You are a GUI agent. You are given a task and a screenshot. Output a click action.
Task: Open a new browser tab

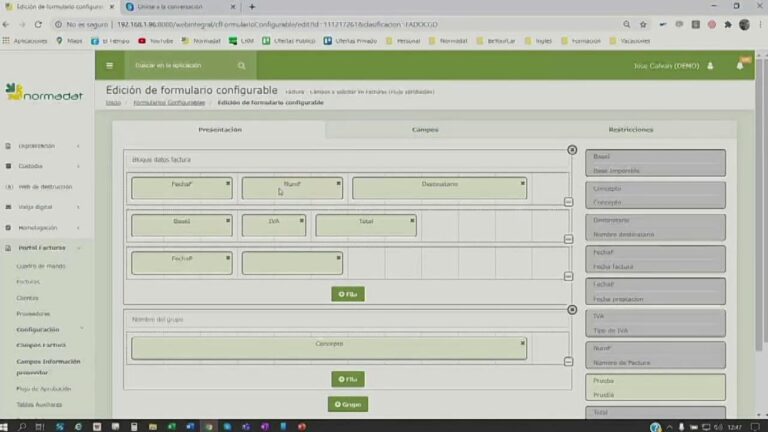tap(252, 7)
